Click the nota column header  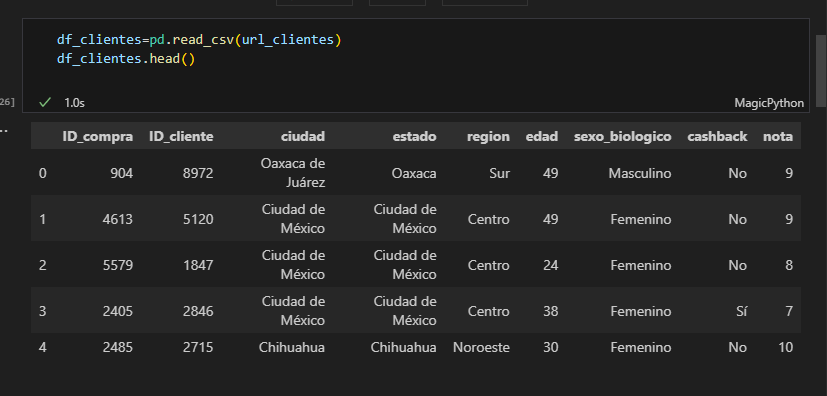(778, 137)
